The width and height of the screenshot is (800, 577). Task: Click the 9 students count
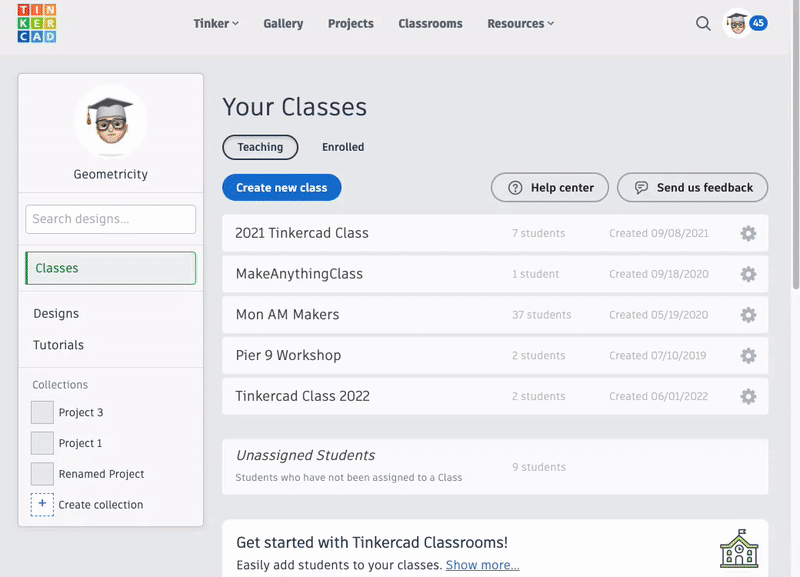click(x=539, y=467)
